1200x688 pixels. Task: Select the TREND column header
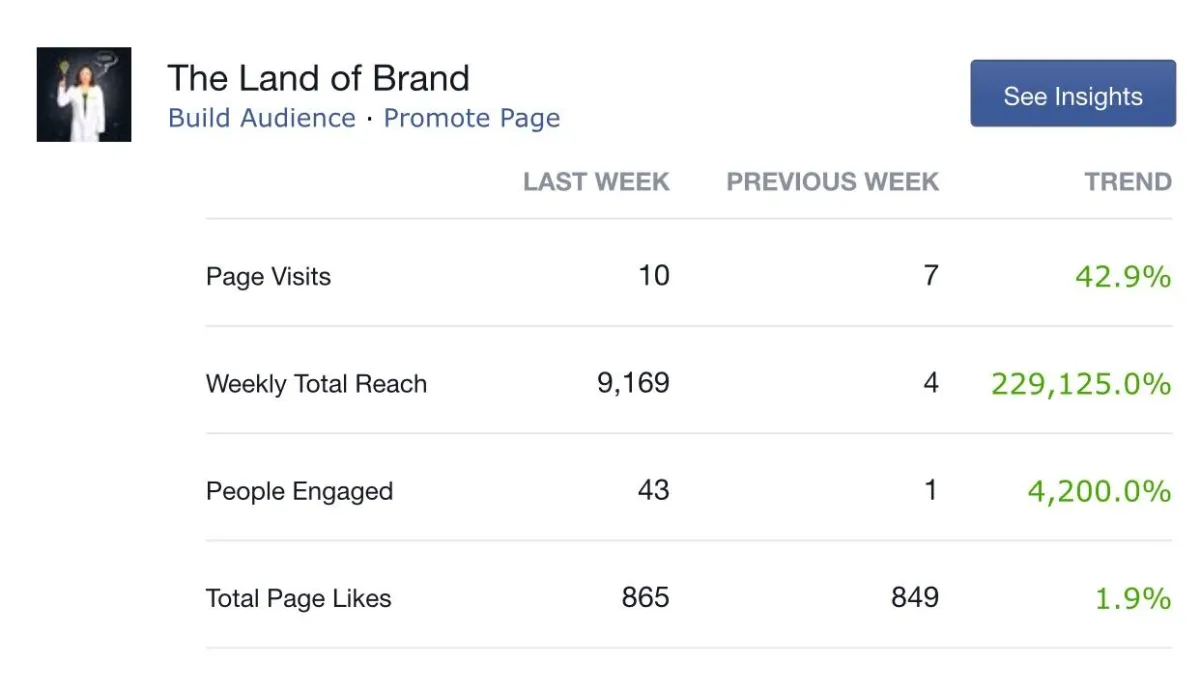tap(1128, 182)
